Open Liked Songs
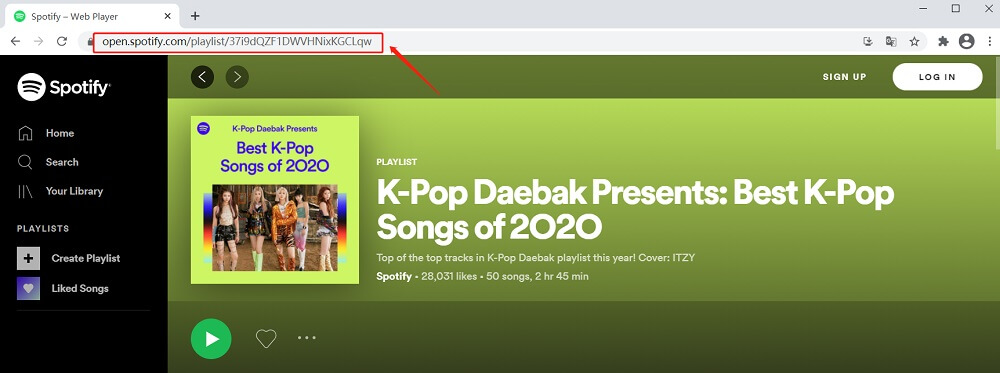Viewport: 1000px width, 373px height. [80, 288]
